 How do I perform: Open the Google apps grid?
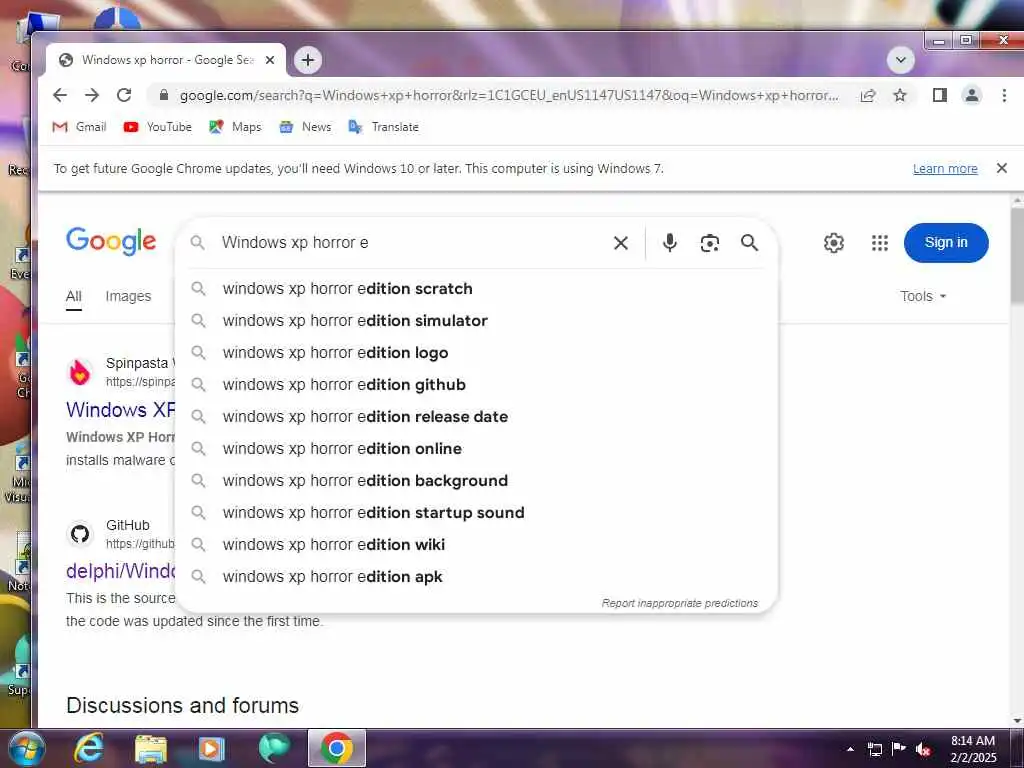pyautogui.click(x=880, y=243)
